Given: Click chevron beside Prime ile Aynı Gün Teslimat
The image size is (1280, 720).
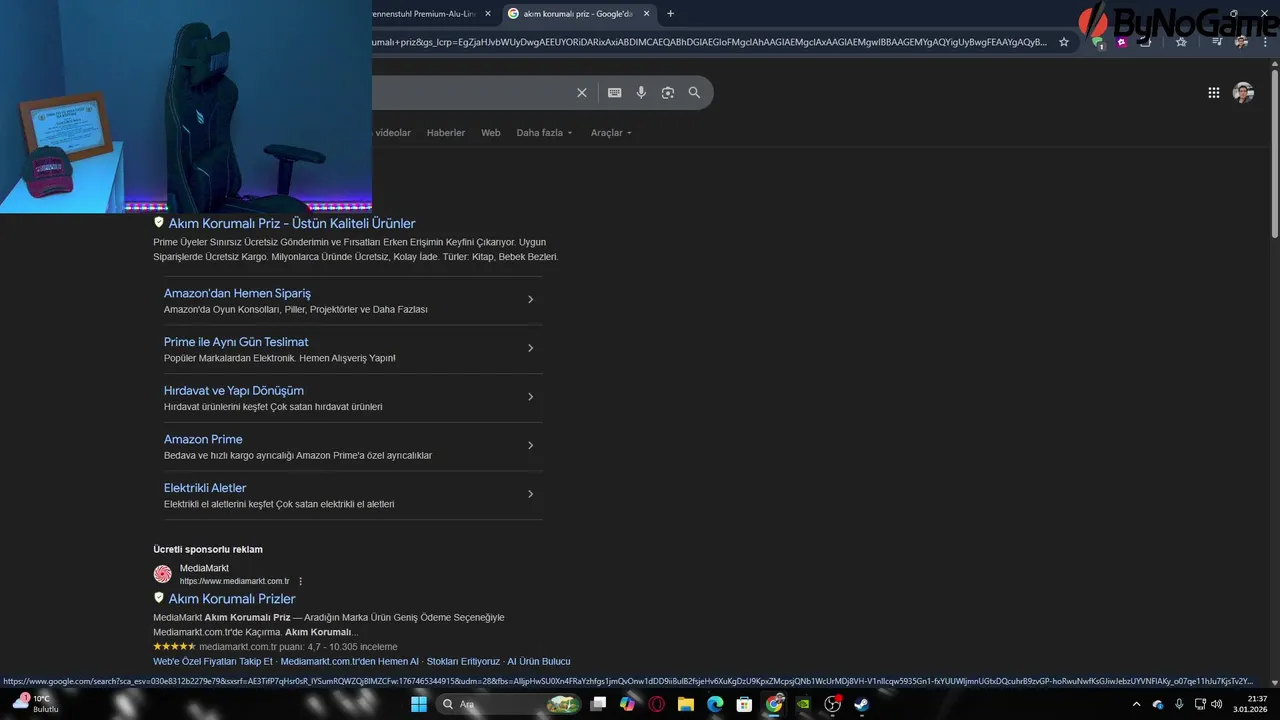Looking at the screenshot, I should [530, 348].
